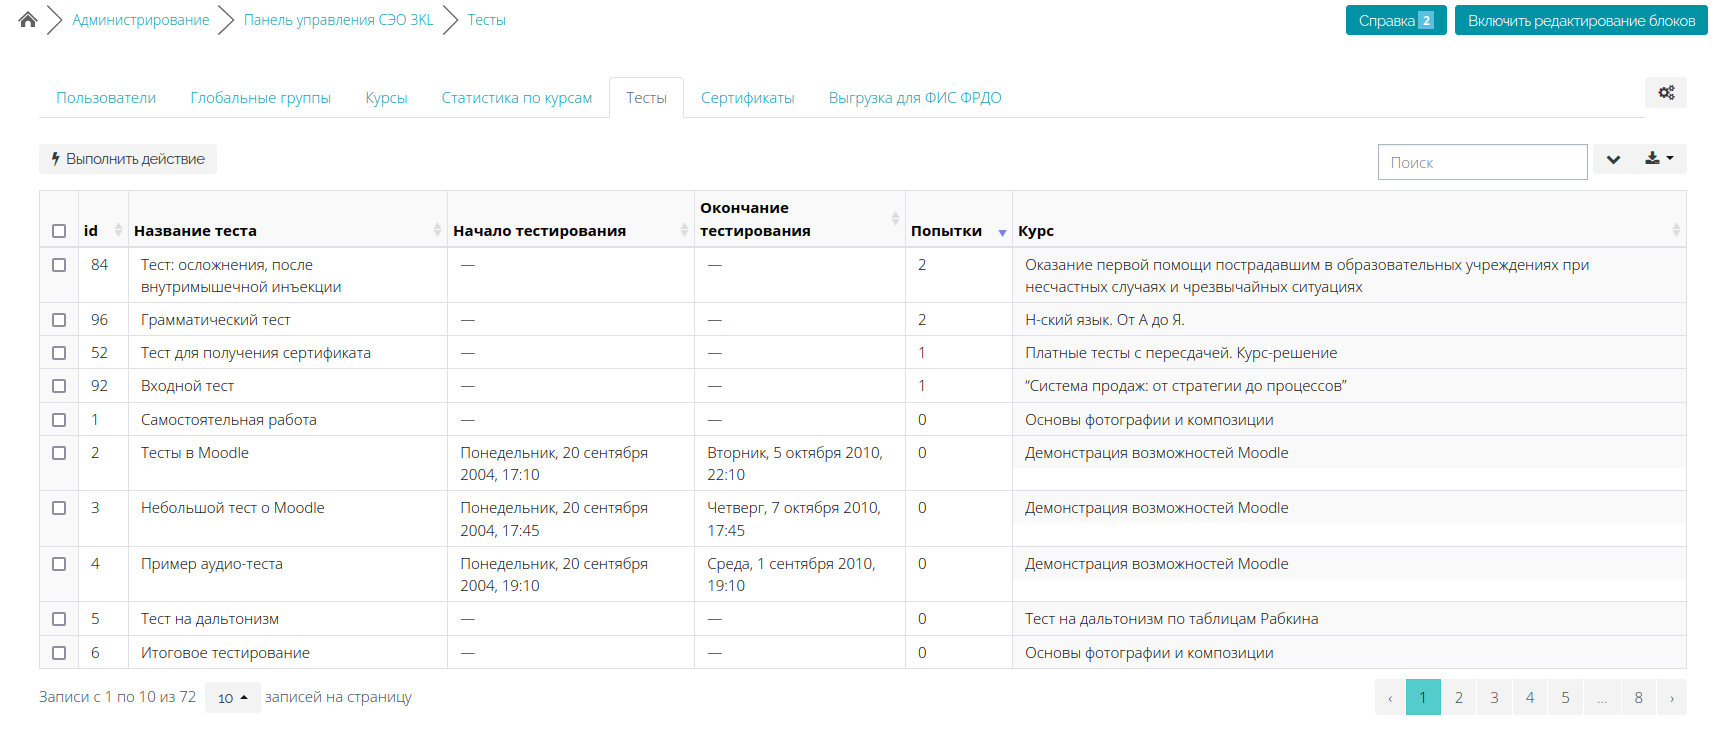The width and height of the screenshot is (1714, 737).
Task: Click current page 1 button
Action: pos(1423,697)
